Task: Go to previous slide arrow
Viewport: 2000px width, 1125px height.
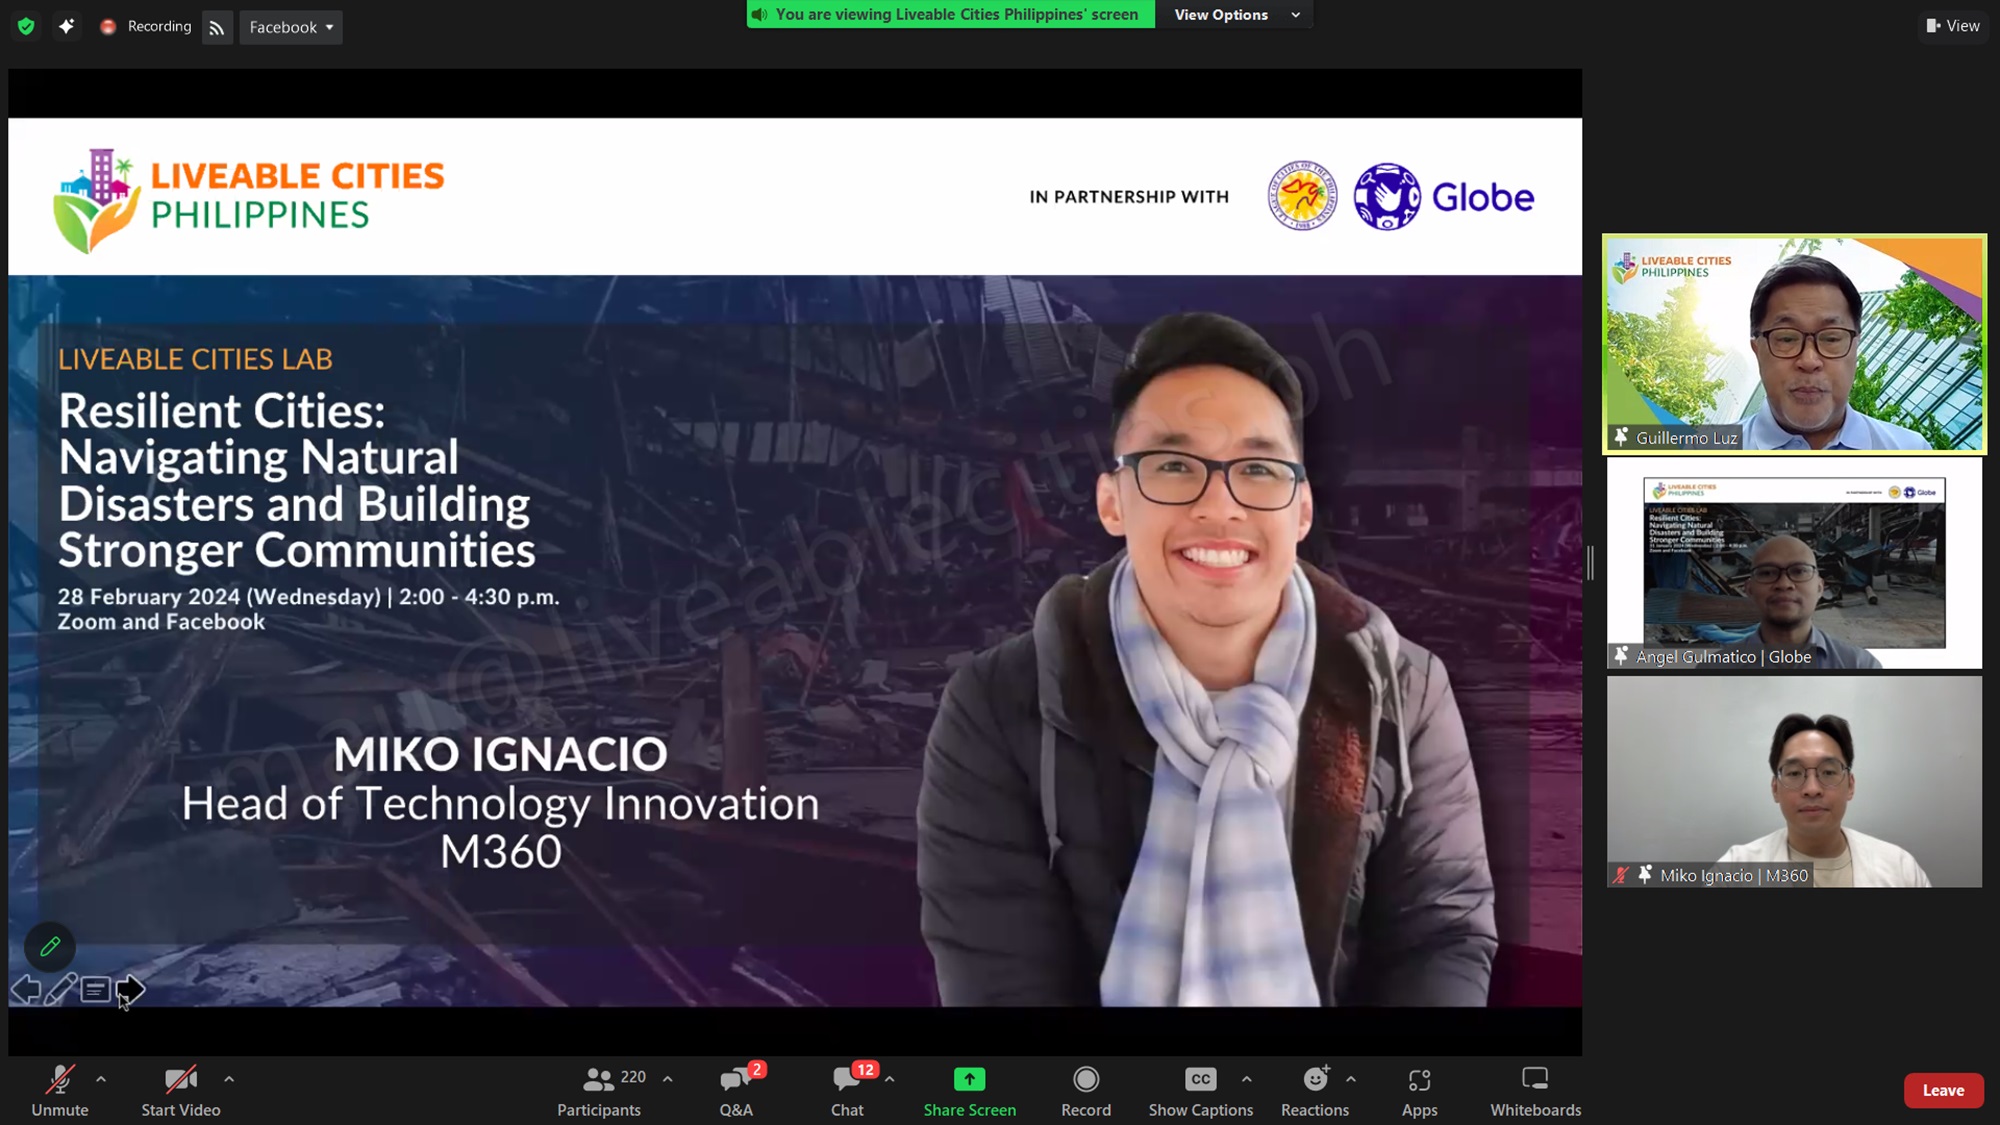Action: click(26, 990)
